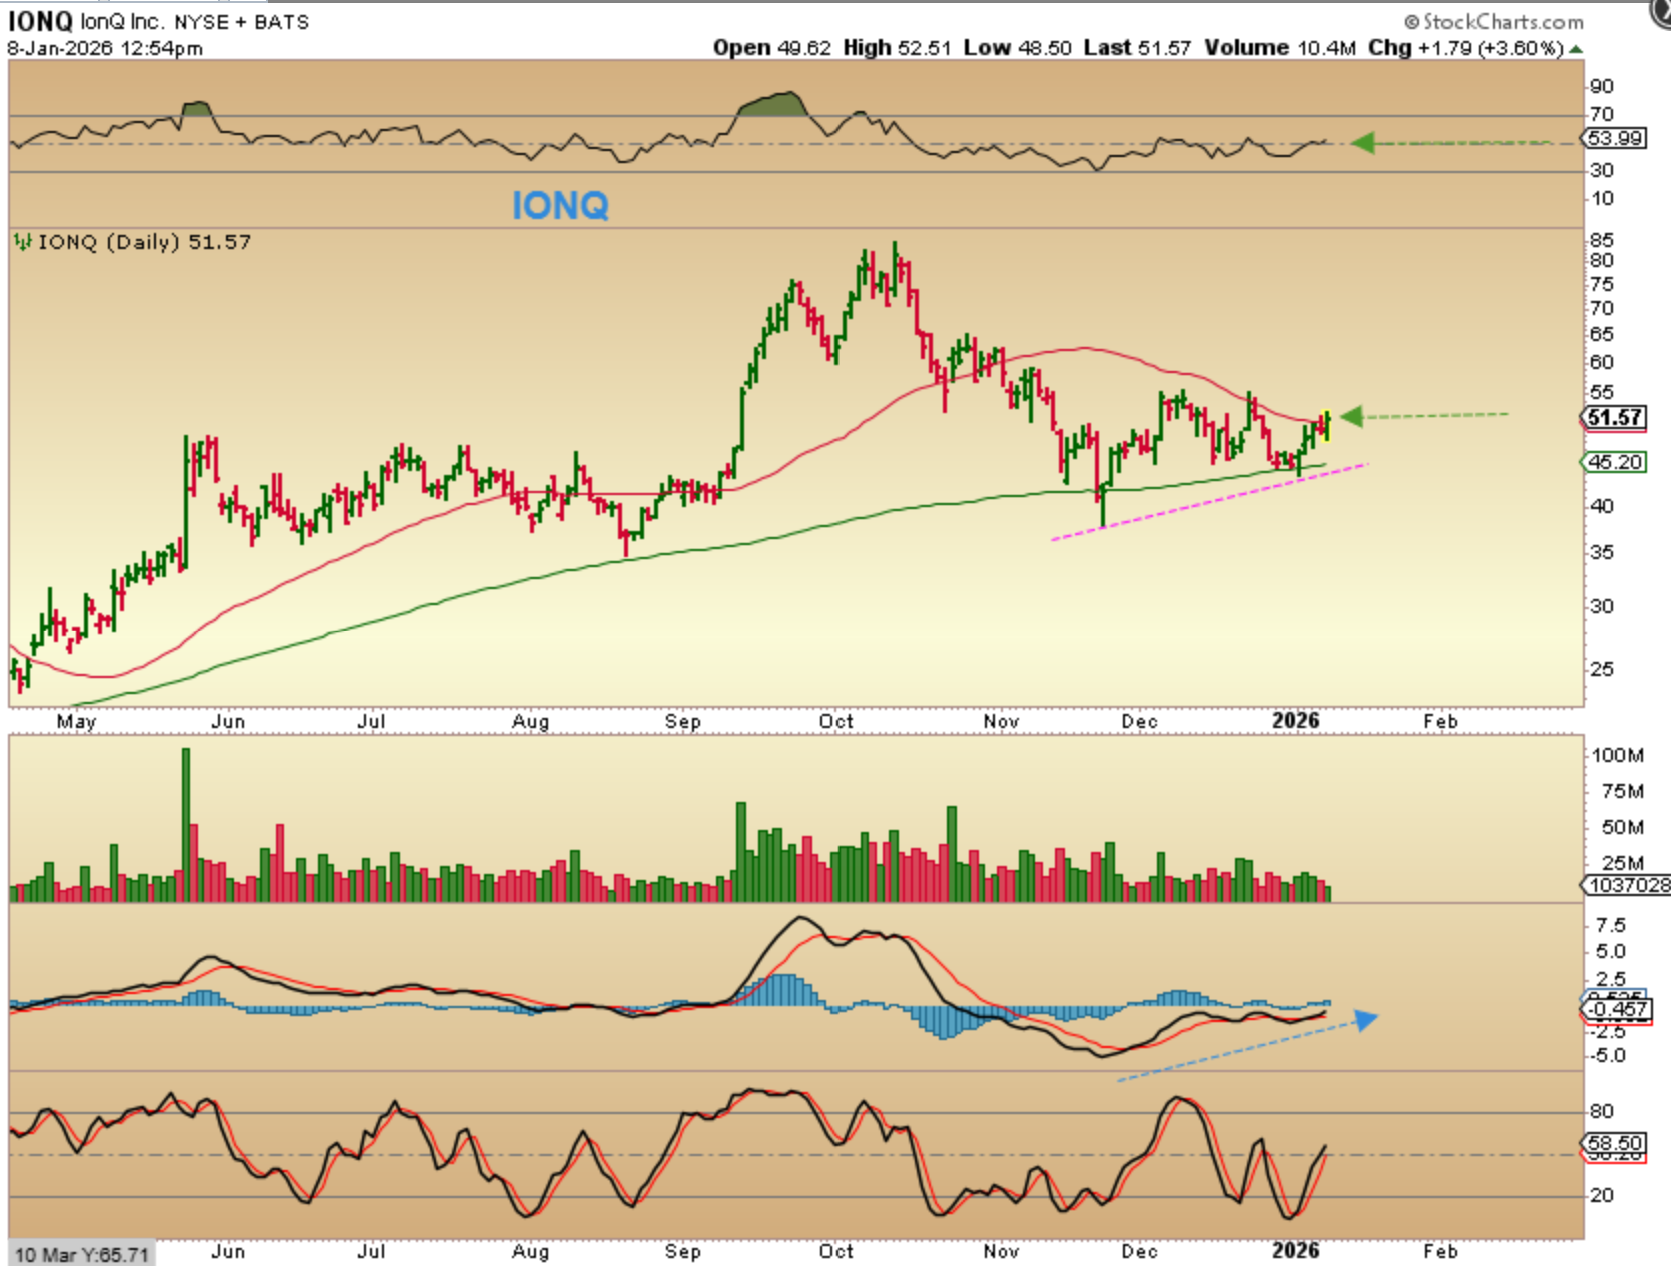Image resolution: width=1671 pixels, height=1266 pixels.
Task: Click the 45.20 moving average price tag
Action: click(1614, 462)
